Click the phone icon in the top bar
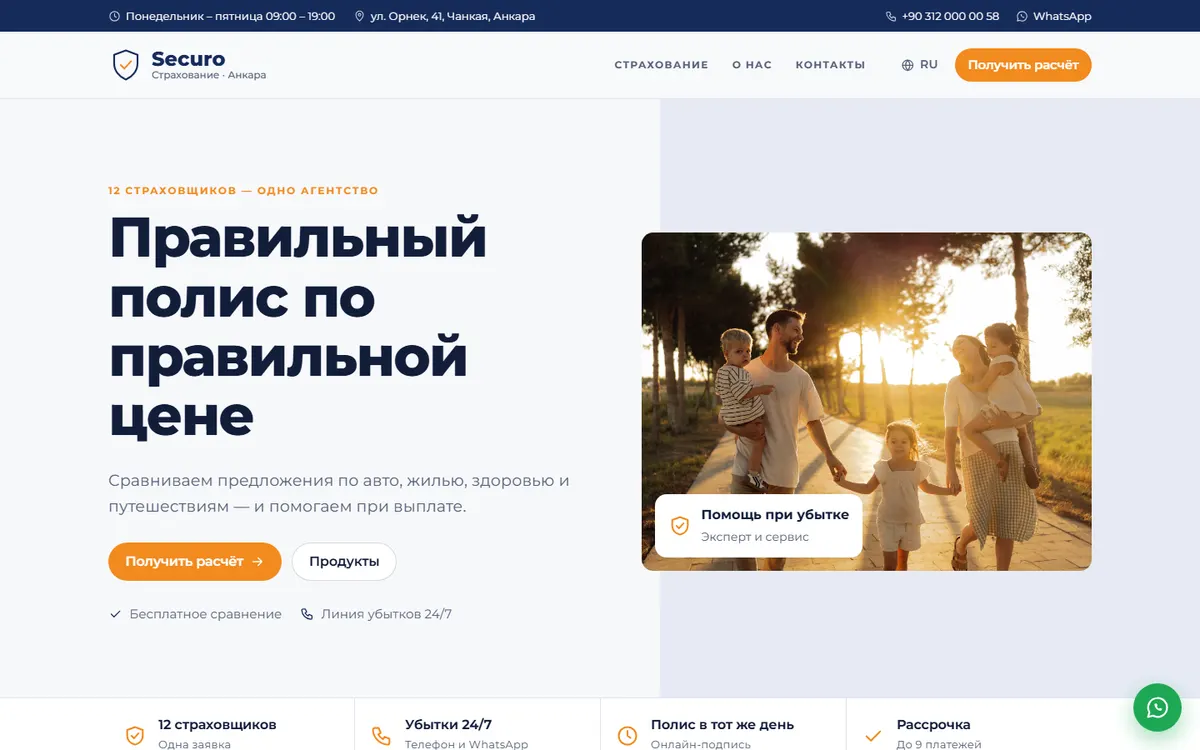1200x750 pixels. pyautogui.click(x=891, y=17)
